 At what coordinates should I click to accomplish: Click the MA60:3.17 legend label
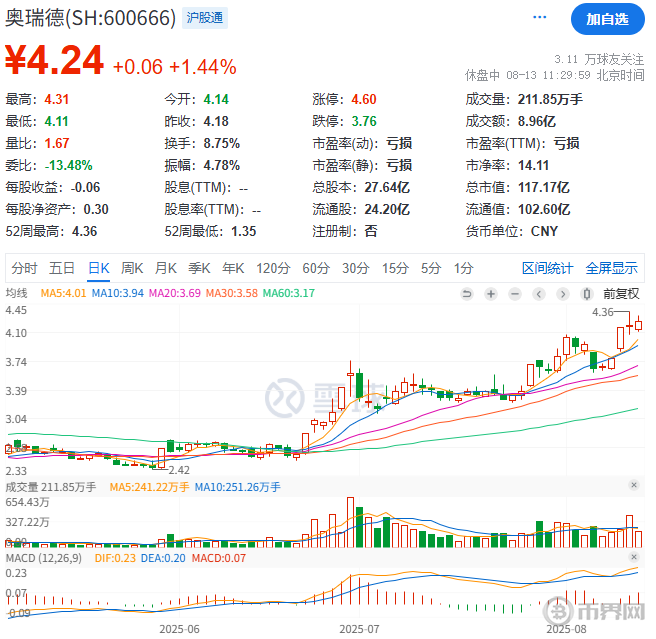point(289,293)
